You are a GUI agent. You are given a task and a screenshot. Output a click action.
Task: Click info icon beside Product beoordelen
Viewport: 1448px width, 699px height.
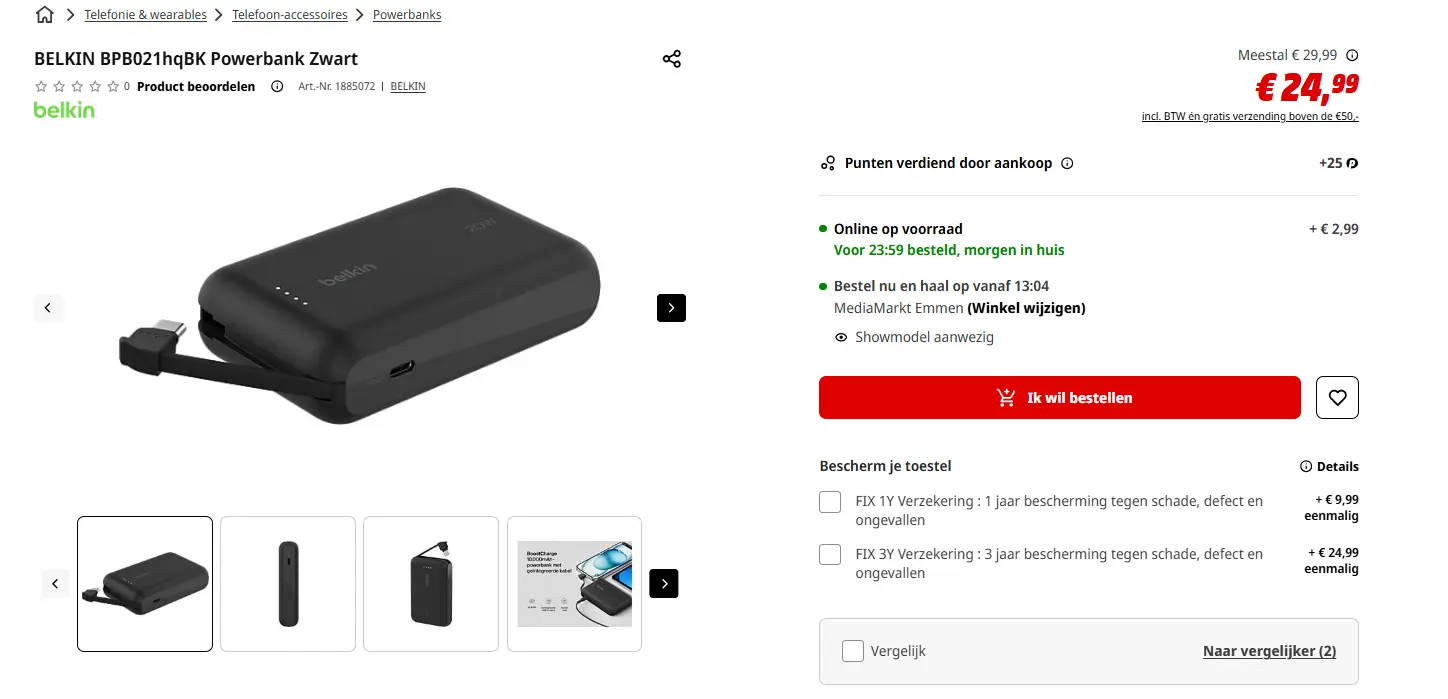[x=277, y=87]
